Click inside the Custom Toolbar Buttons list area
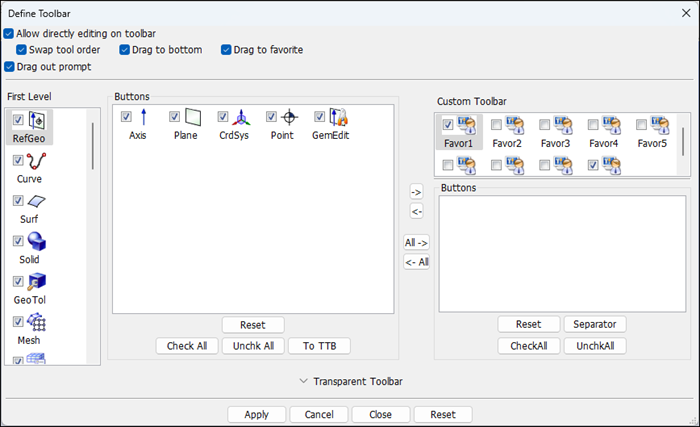This screenshot has height=427, width=700. point(562,253)
